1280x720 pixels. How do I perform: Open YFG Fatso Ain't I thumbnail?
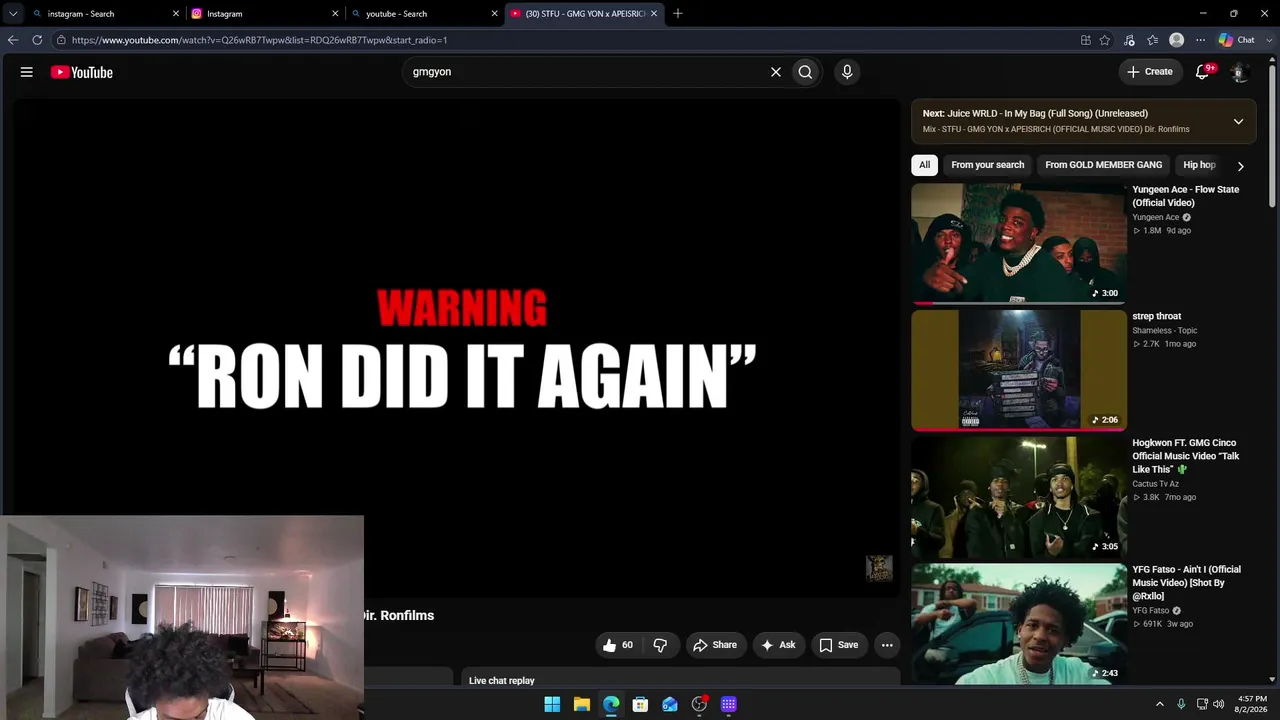(x=1019, y=624)
